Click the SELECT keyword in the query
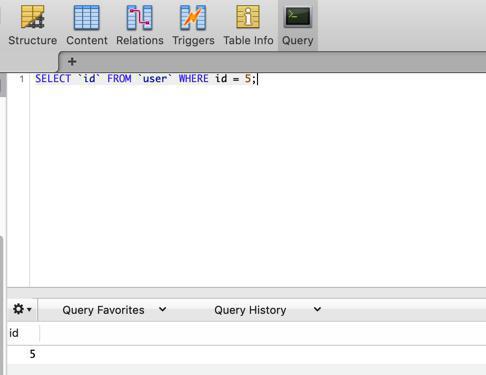486x375 pixels. coord(53,79)
